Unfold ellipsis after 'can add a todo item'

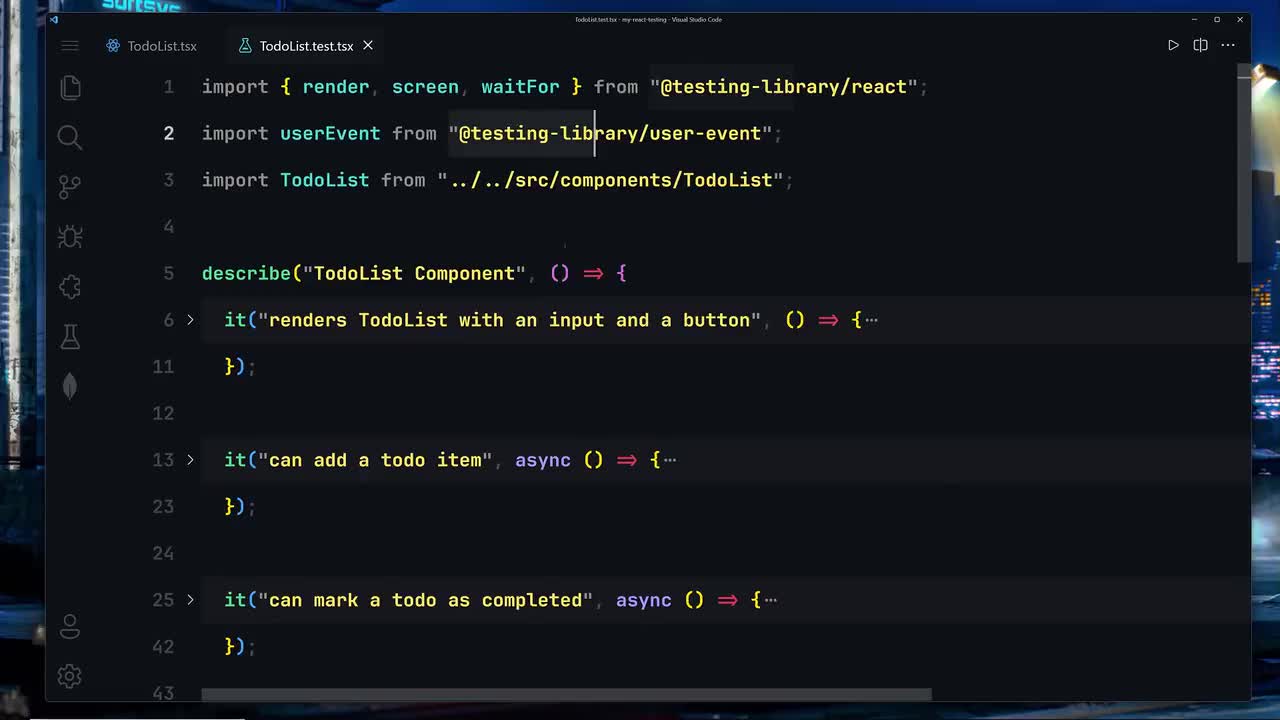pyautogui.click(x=670, y=460)
